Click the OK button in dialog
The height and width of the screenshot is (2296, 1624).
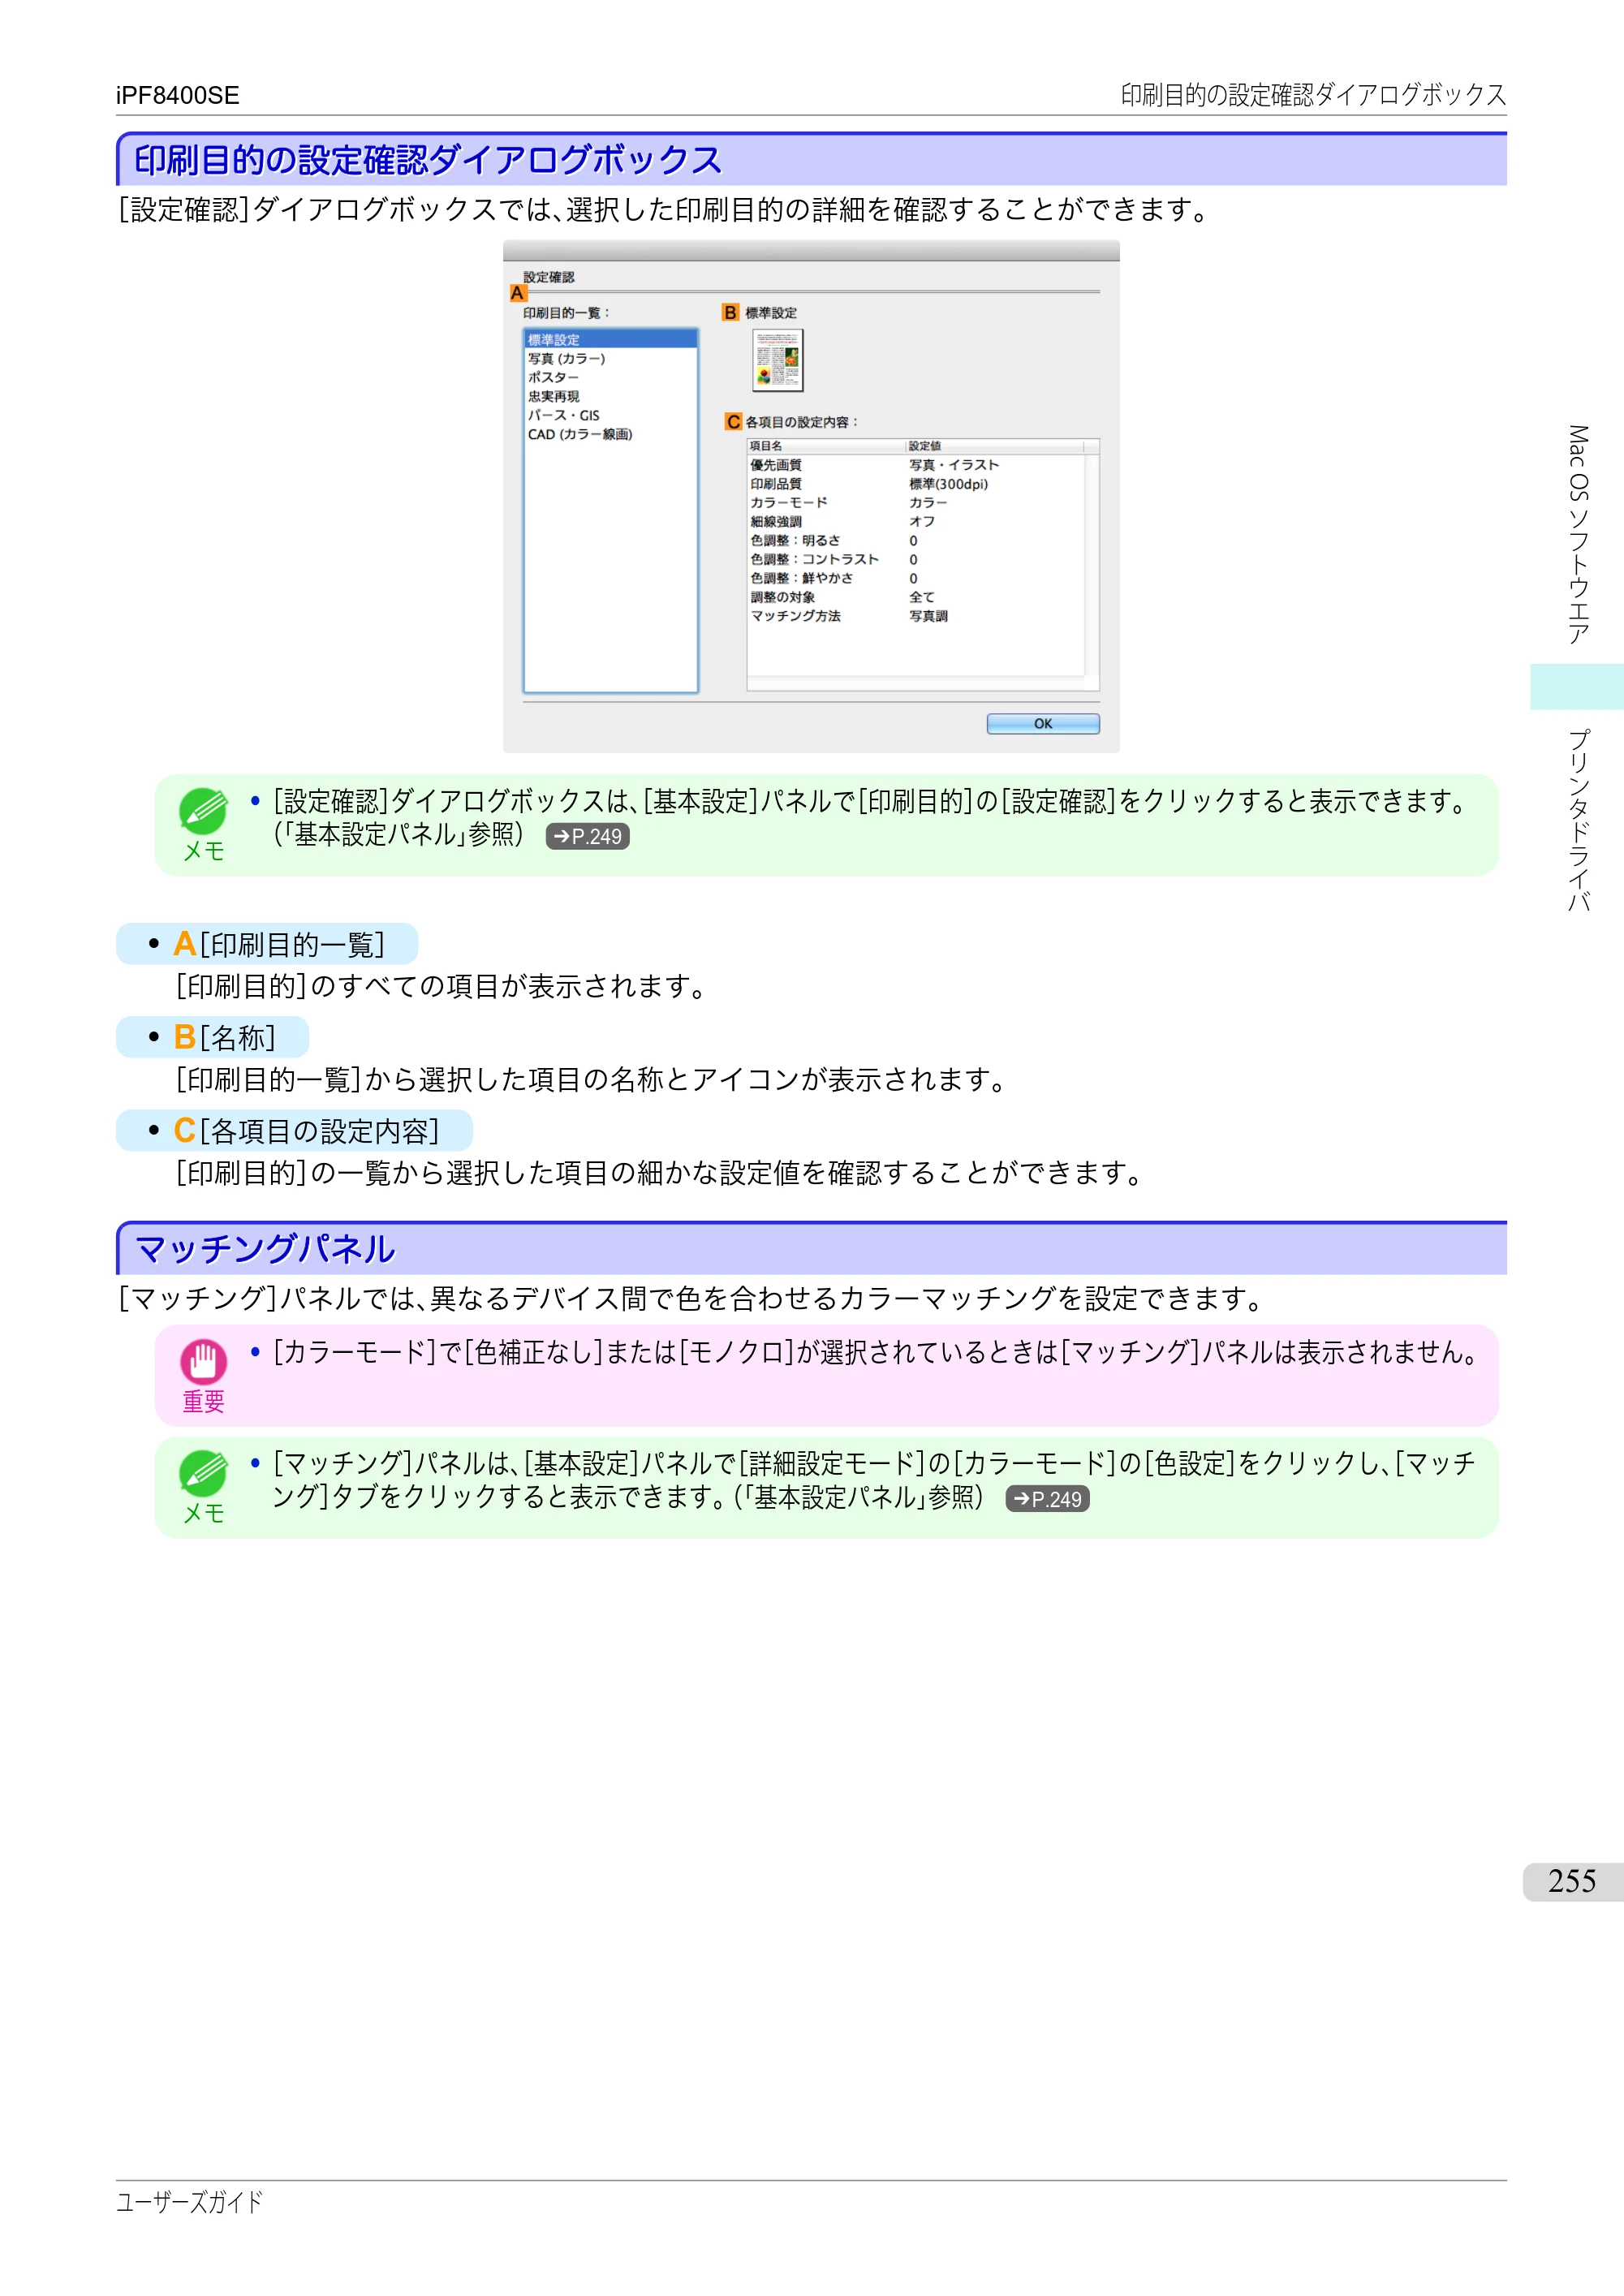(1042, 723)
